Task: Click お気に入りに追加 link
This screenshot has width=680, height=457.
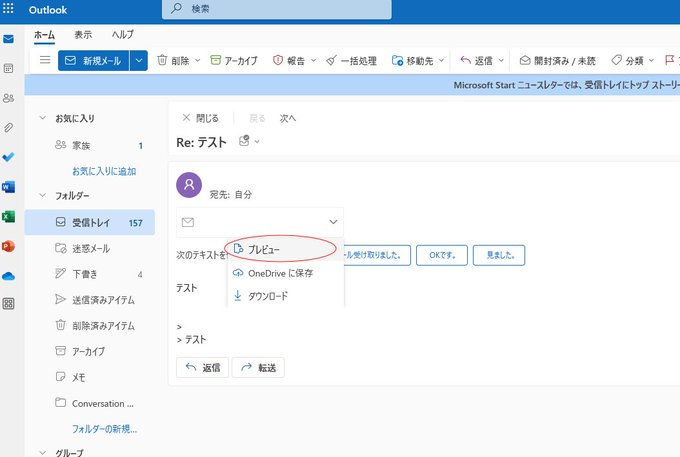Action: [x=104, y=171]
